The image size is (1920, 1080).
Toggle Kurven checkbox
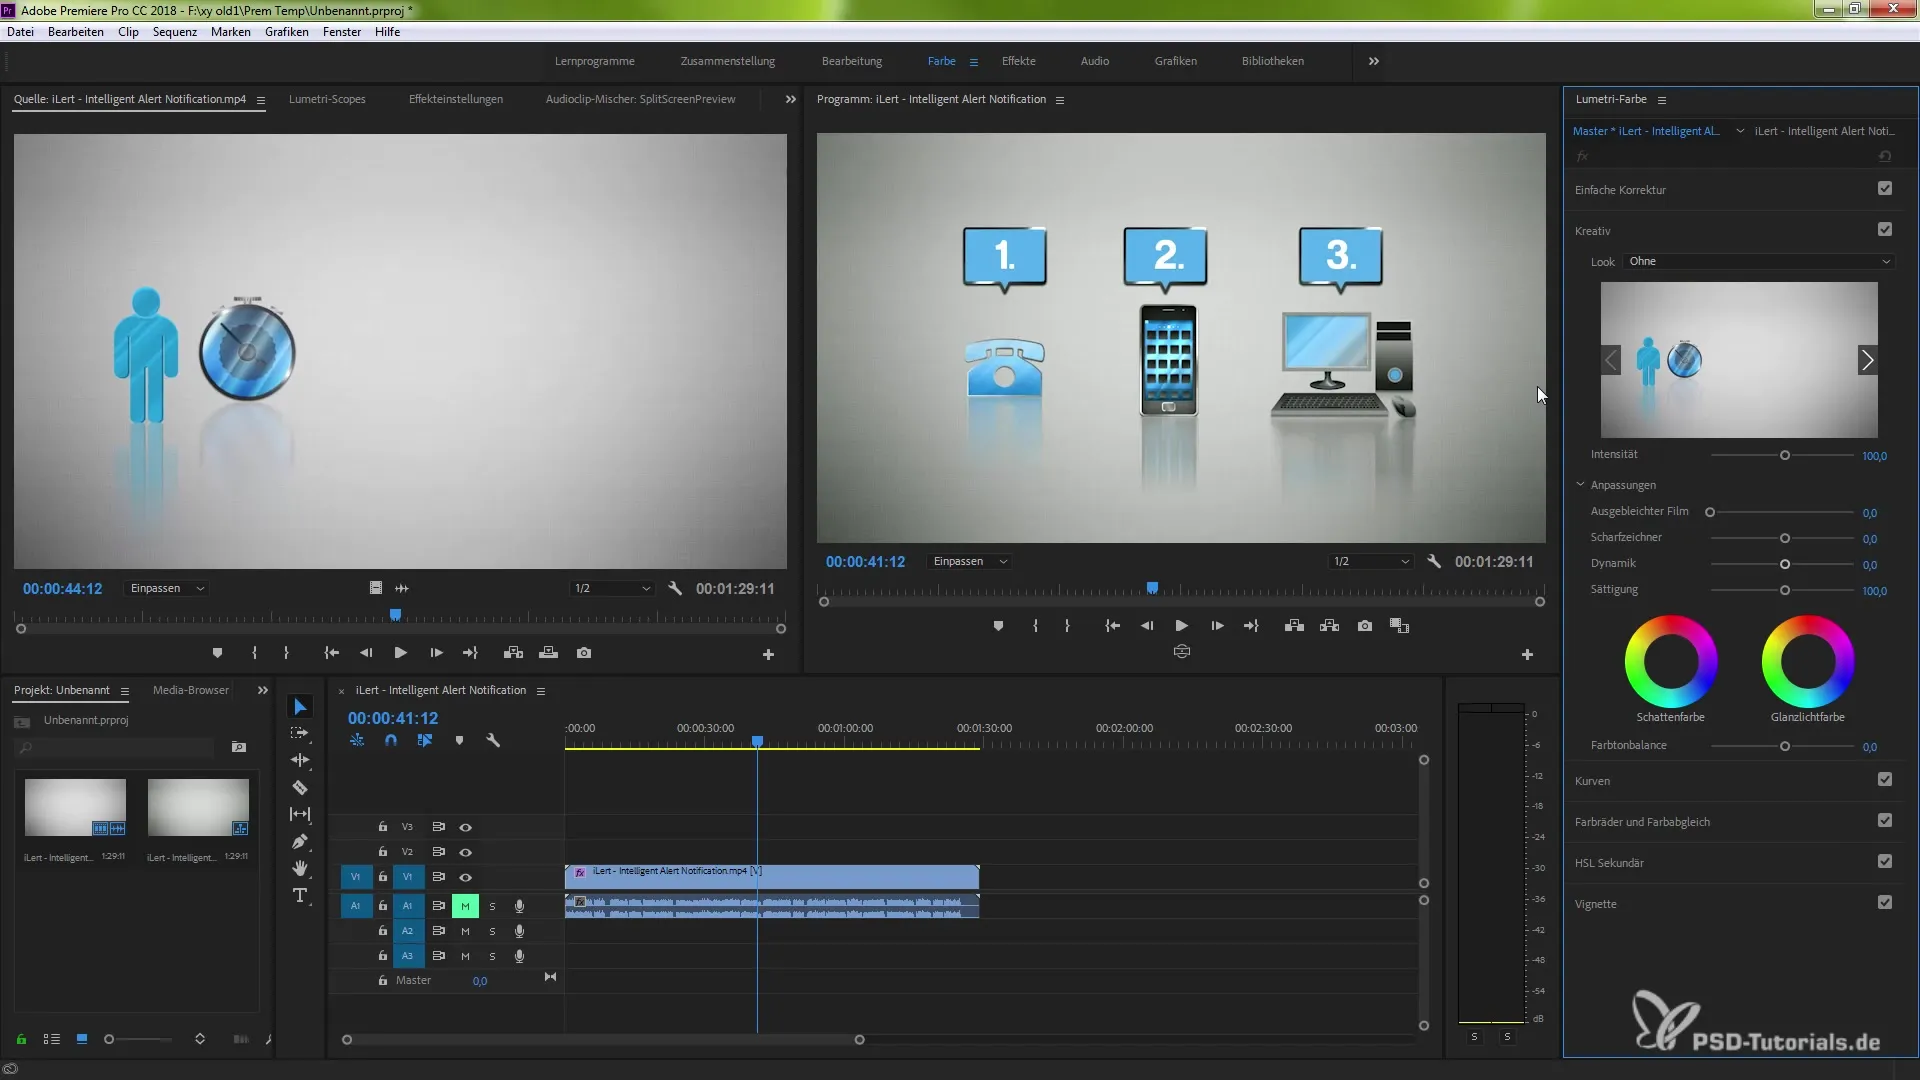tap(1885, 780)
